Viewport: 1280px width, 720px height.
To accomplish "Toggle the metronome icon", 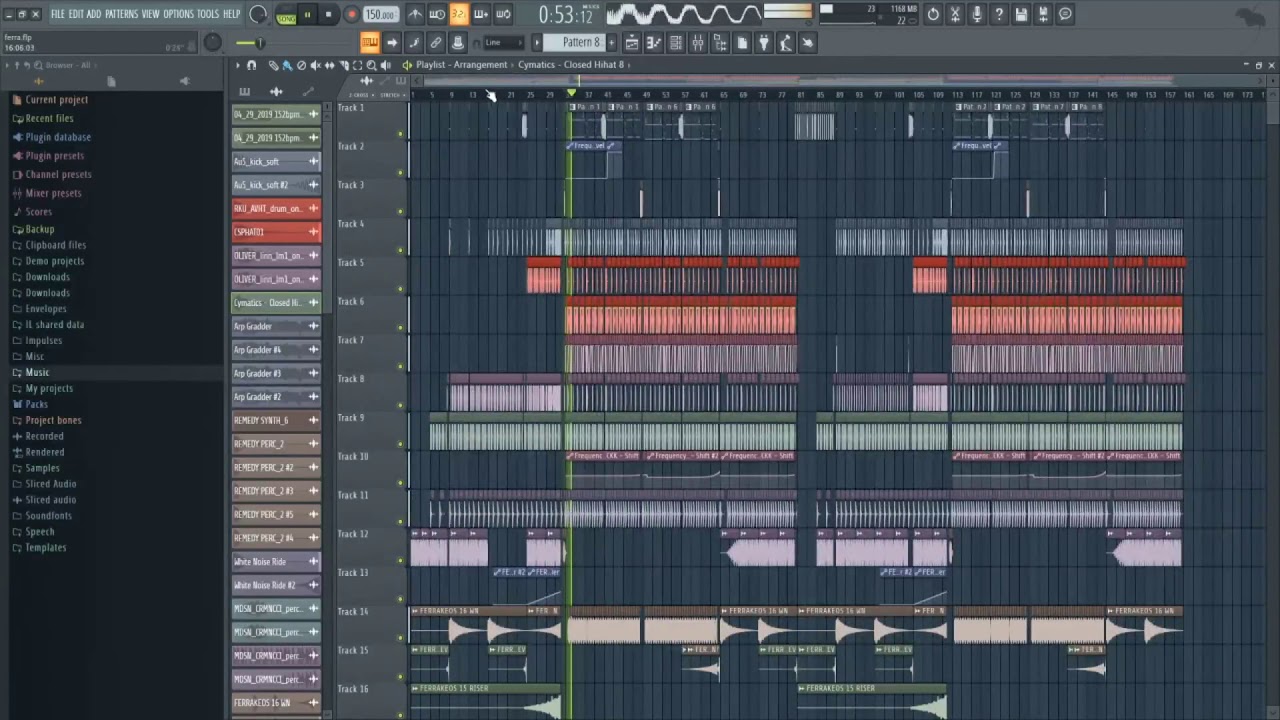I will click(x=415, y=14).
